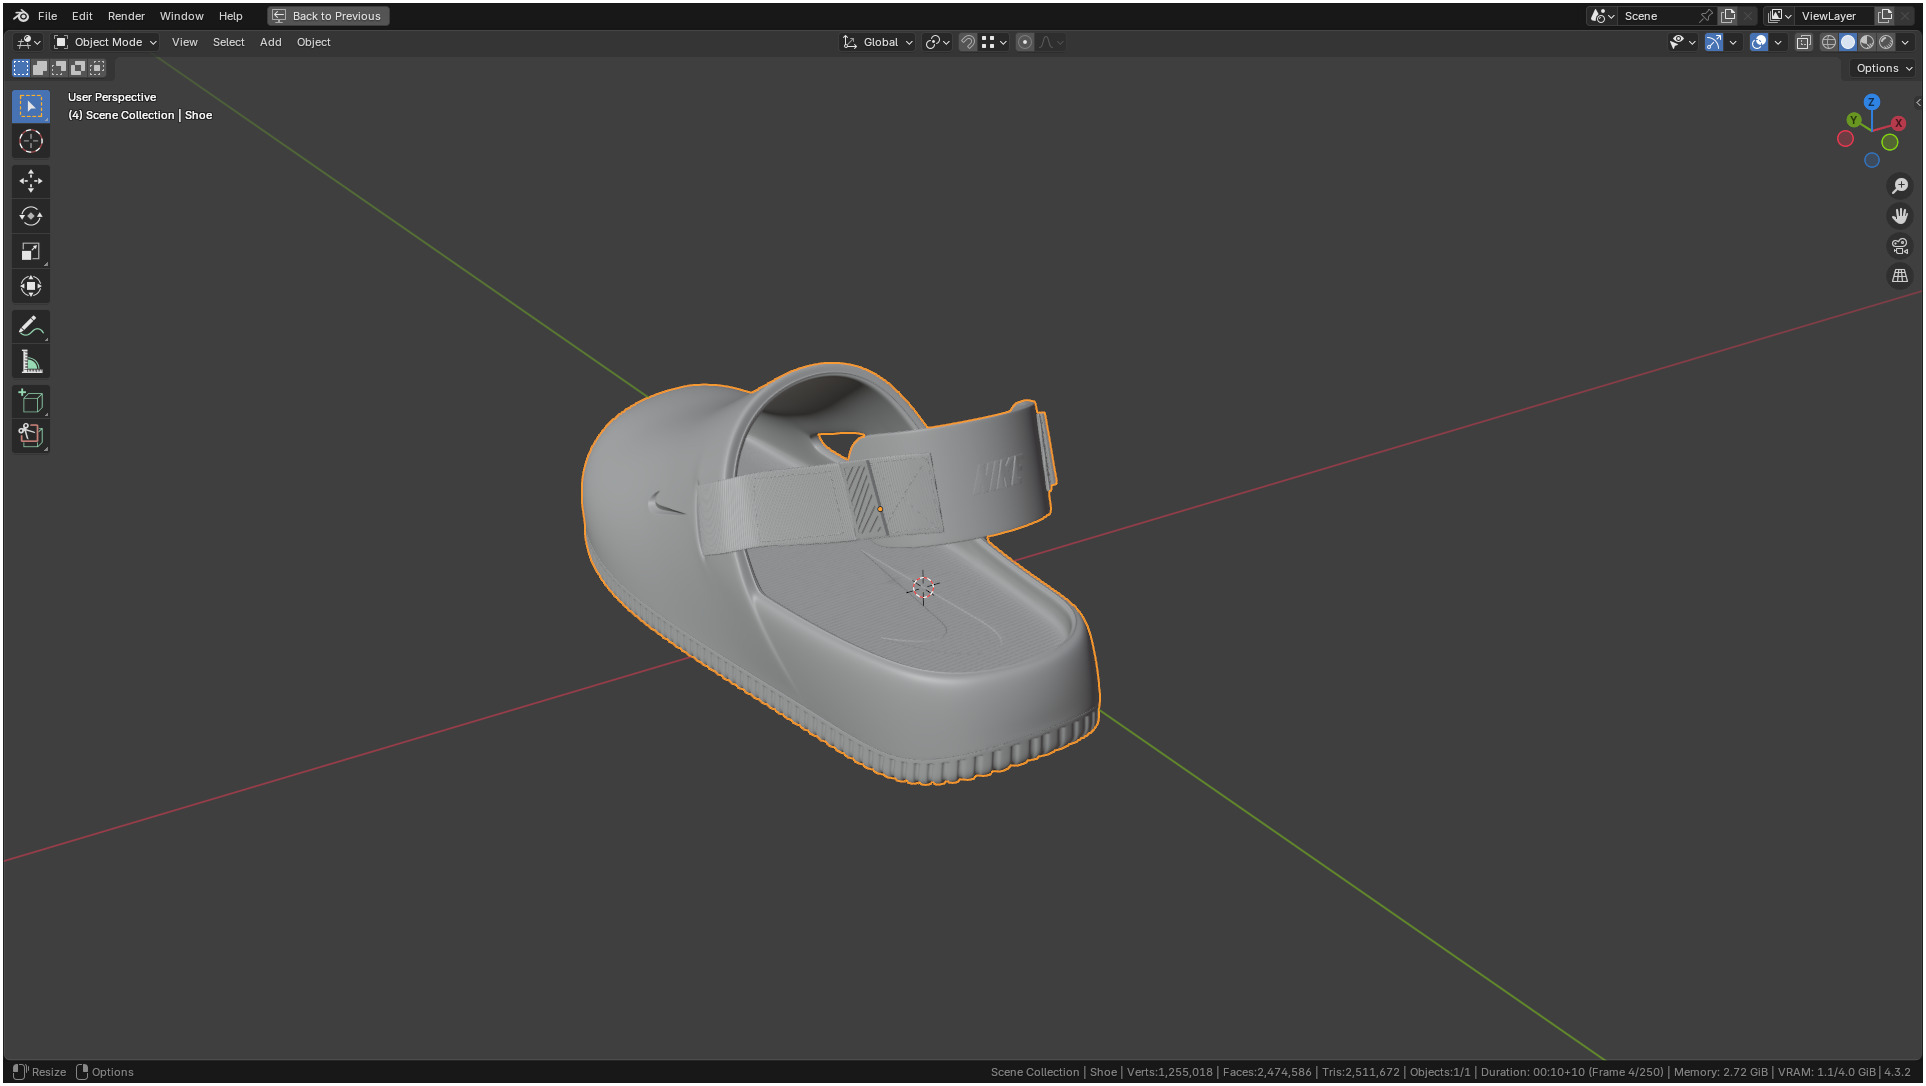
Task: Click the Blender logo menu icon
Action: (x=21, y=16)
